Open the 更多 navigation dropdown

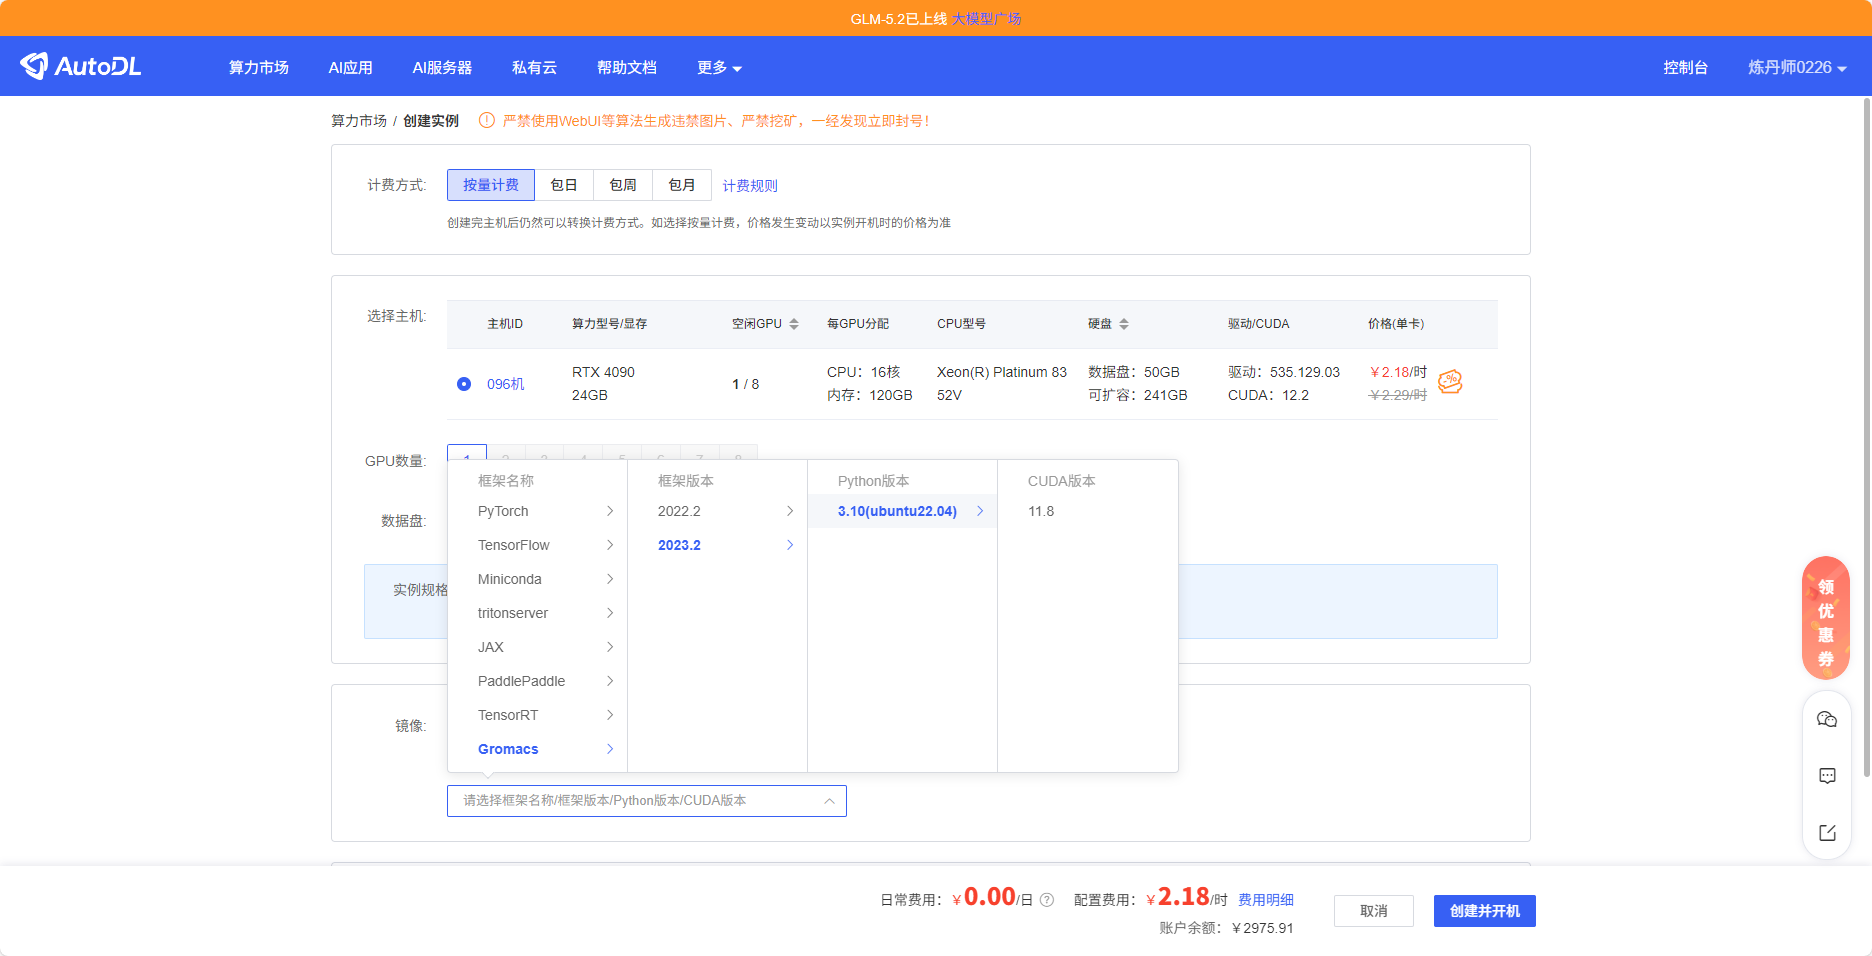click(719, 67)
